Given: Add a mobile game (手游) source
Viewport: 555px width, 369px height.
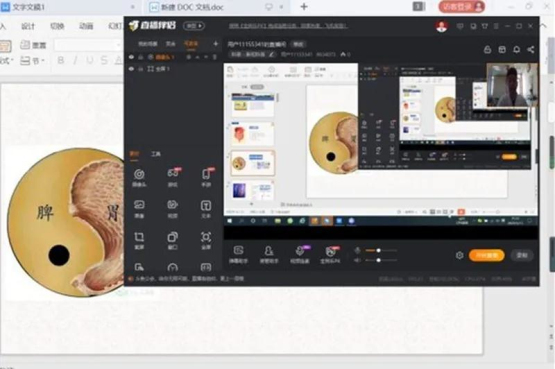Looking at the screenshot, I should click(206, 178).
